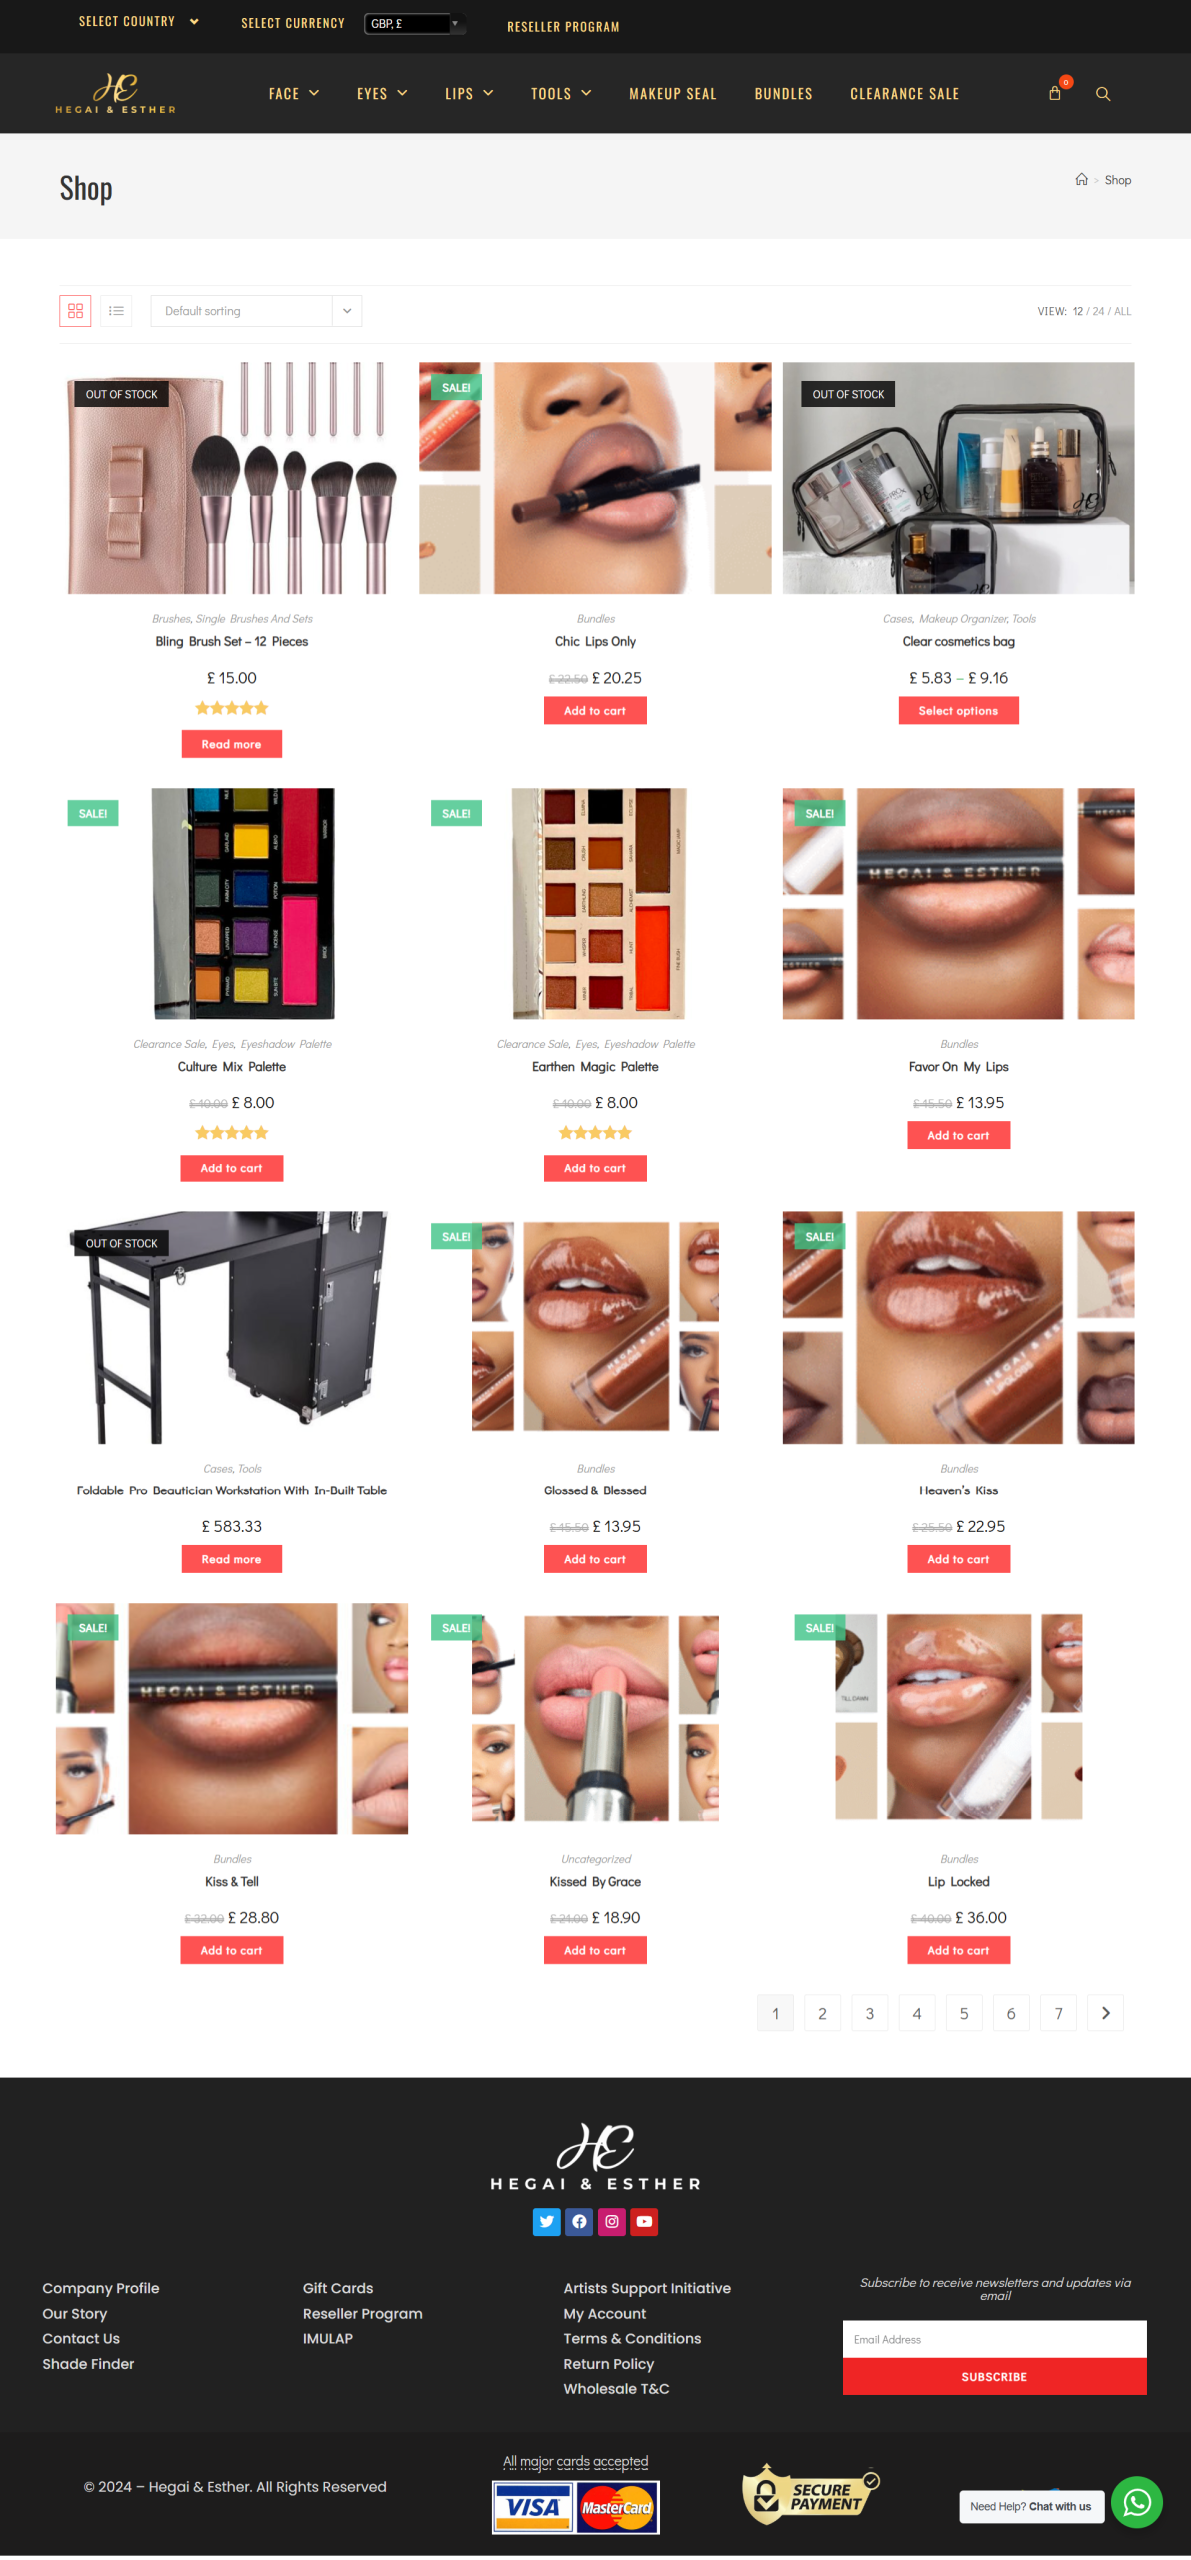This screenshot has width=1191, height=2560.
Task: Go to page 3 of products
Action: (x=869, y=2014)
